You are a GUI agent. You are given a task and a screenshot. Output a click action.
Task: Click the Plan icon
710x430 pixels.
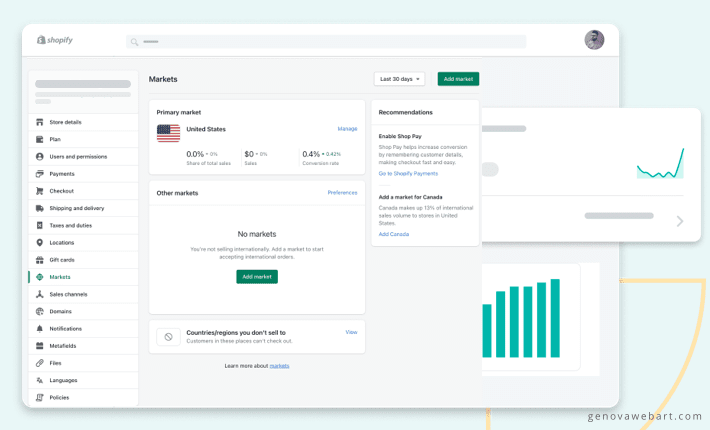coord(40,139)
